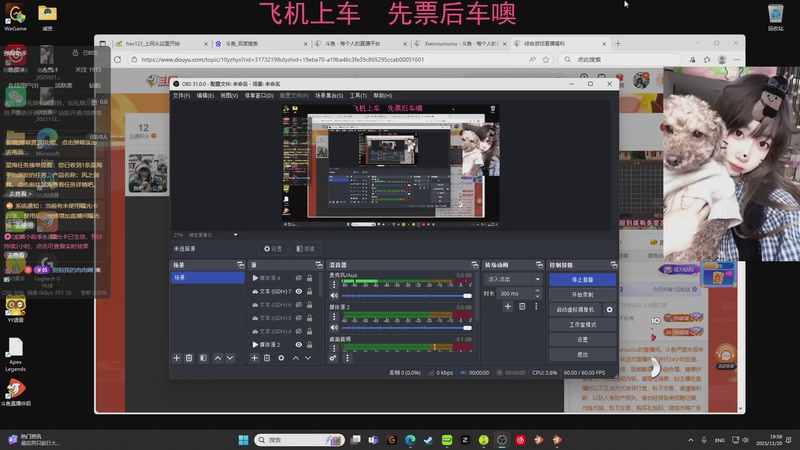This screenshot has width=800, height=450.
Task: Delete the selected scene with trash icon
Action: pos(189,358)
